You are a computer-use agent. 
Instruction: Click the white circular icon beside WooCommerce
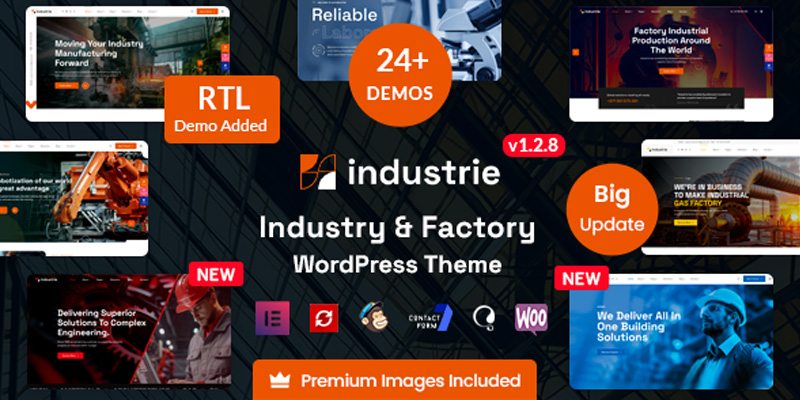coord(483,318)
